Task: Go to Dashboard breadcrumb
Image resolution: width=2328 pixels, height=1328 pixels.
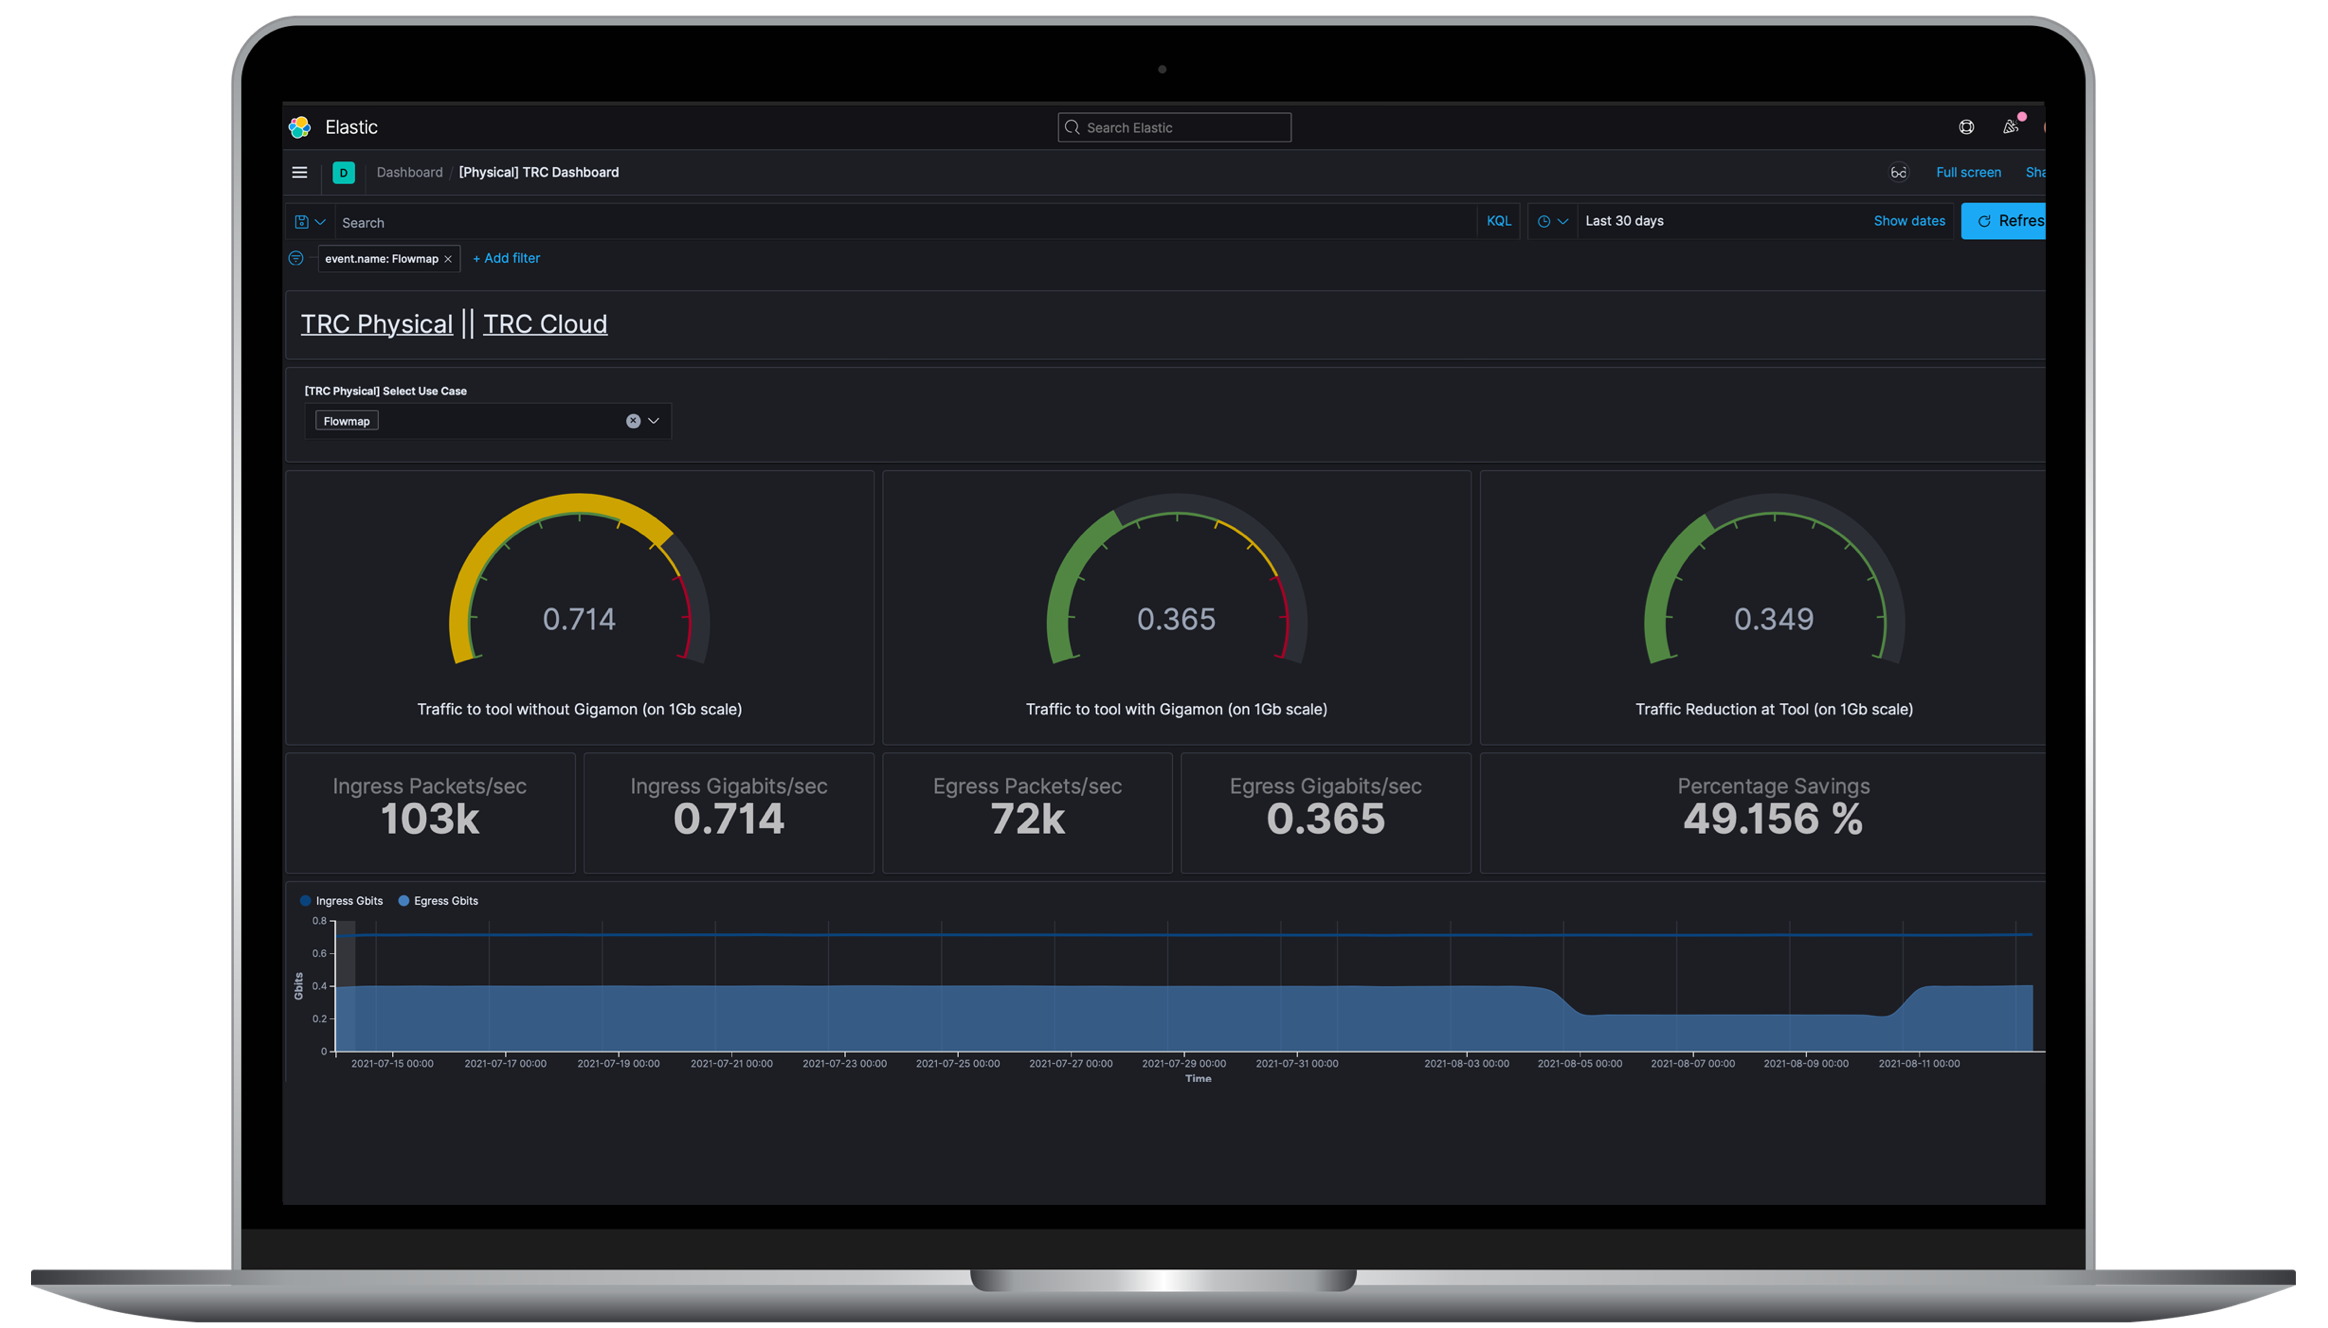Action: (x=409, y=172)
